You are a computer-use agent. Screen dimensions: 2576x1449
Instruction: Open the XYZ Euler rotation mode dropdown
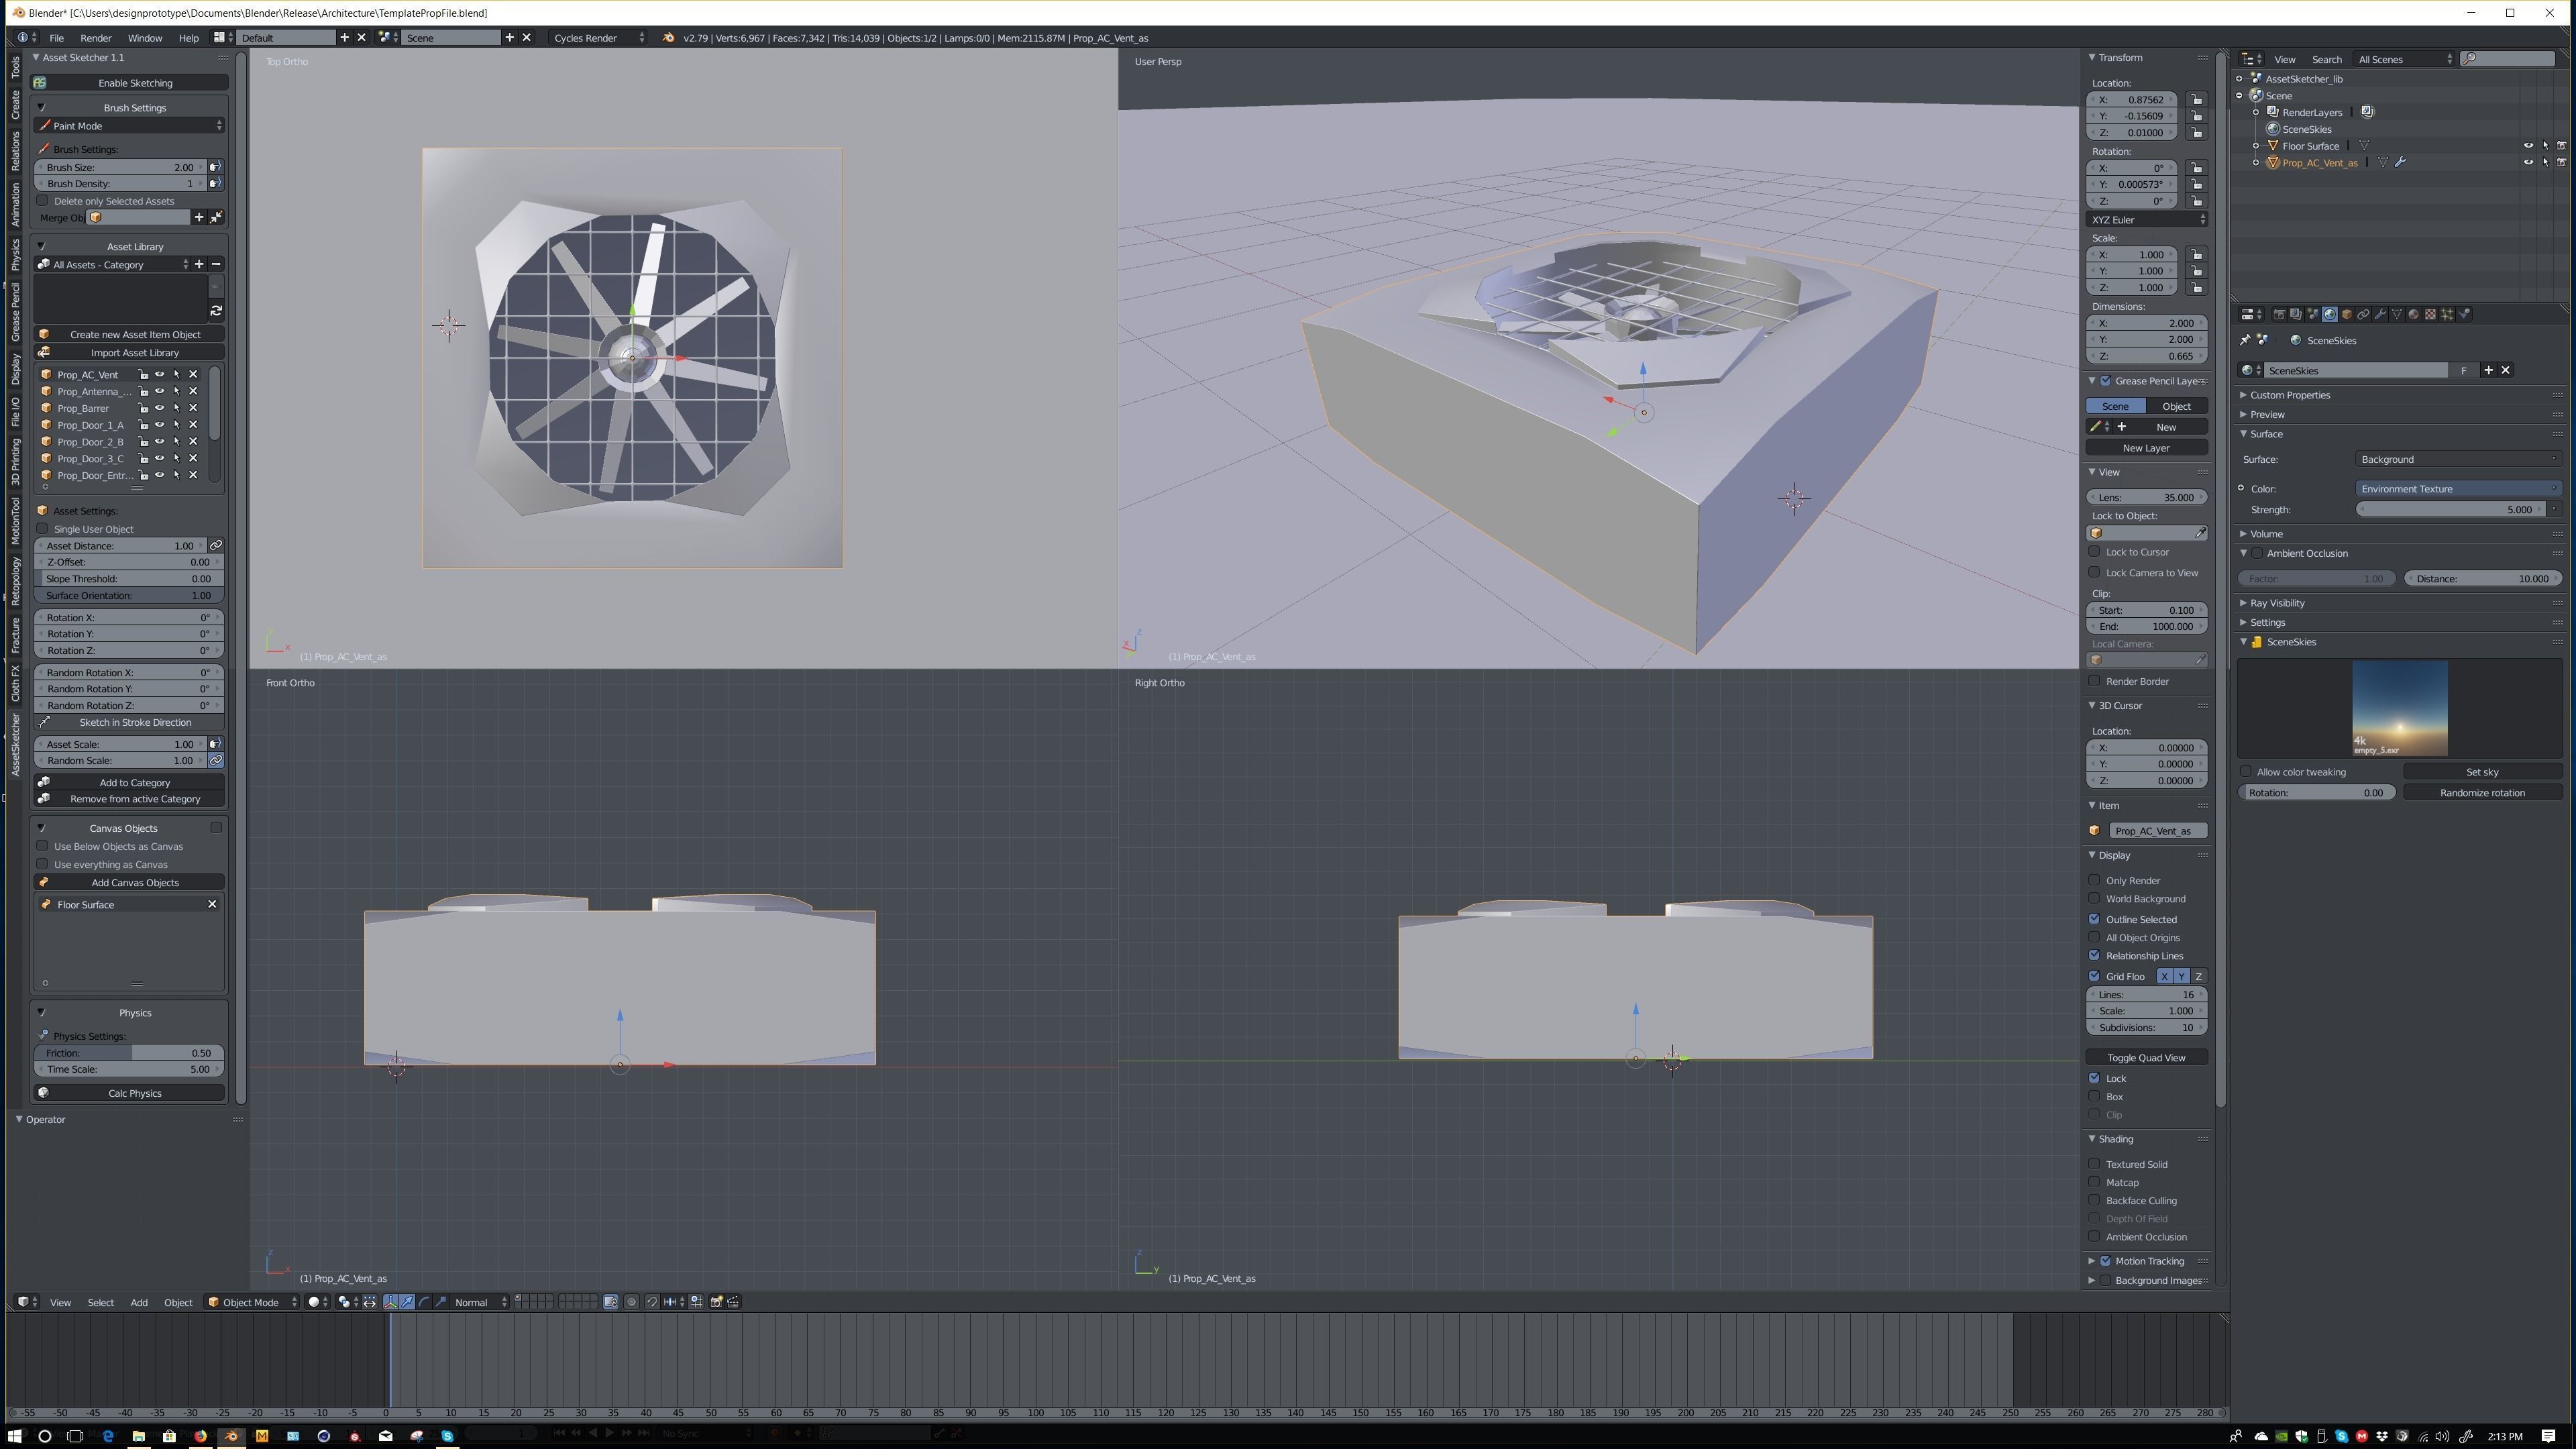(x=2147, y=220)
